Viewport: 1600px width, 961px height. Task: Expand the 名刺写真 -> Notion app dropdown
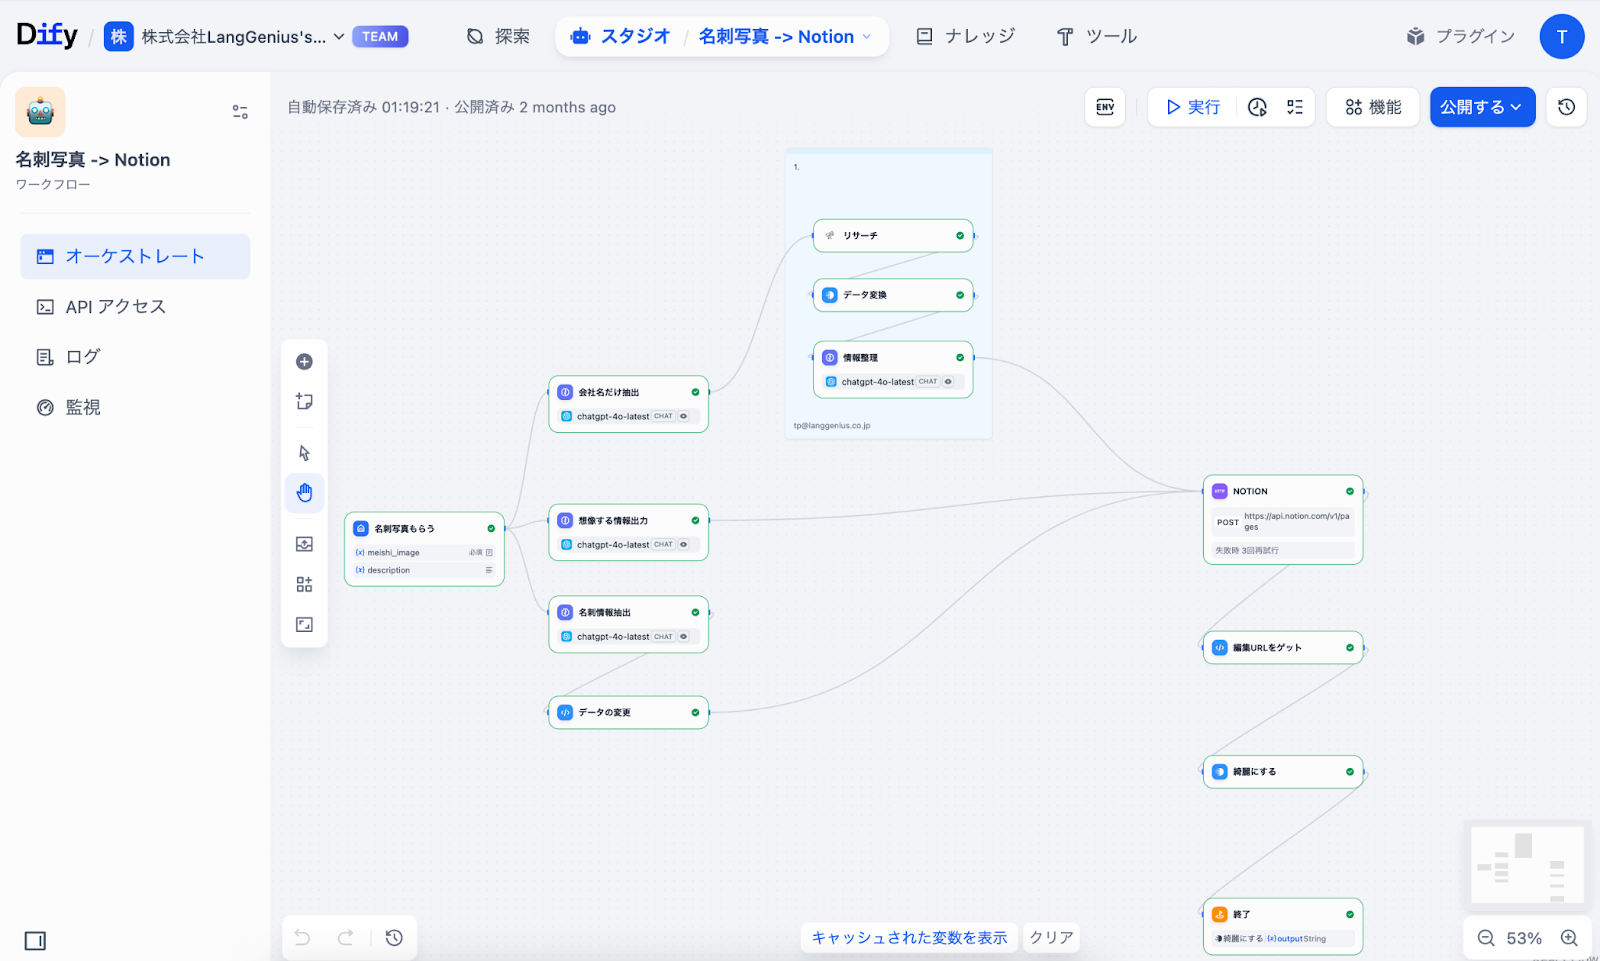[x=785, y=37]
